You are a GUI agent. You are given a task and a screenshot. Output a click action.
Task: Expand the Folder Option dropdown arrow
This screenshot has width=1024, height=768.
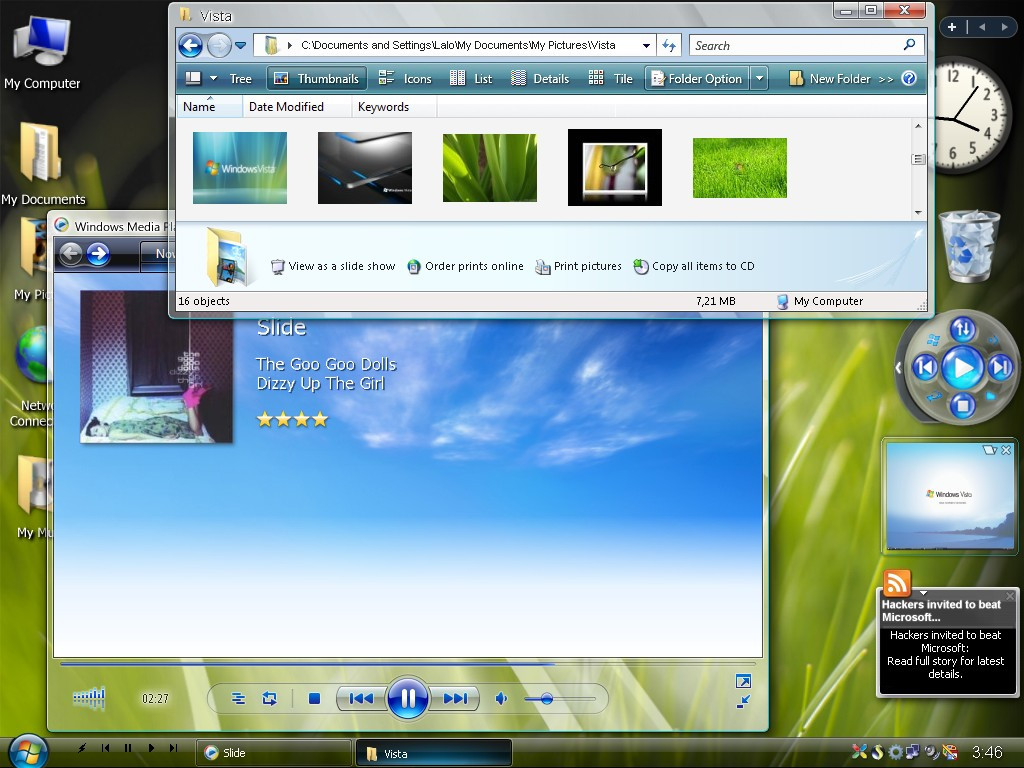[759, 79]
